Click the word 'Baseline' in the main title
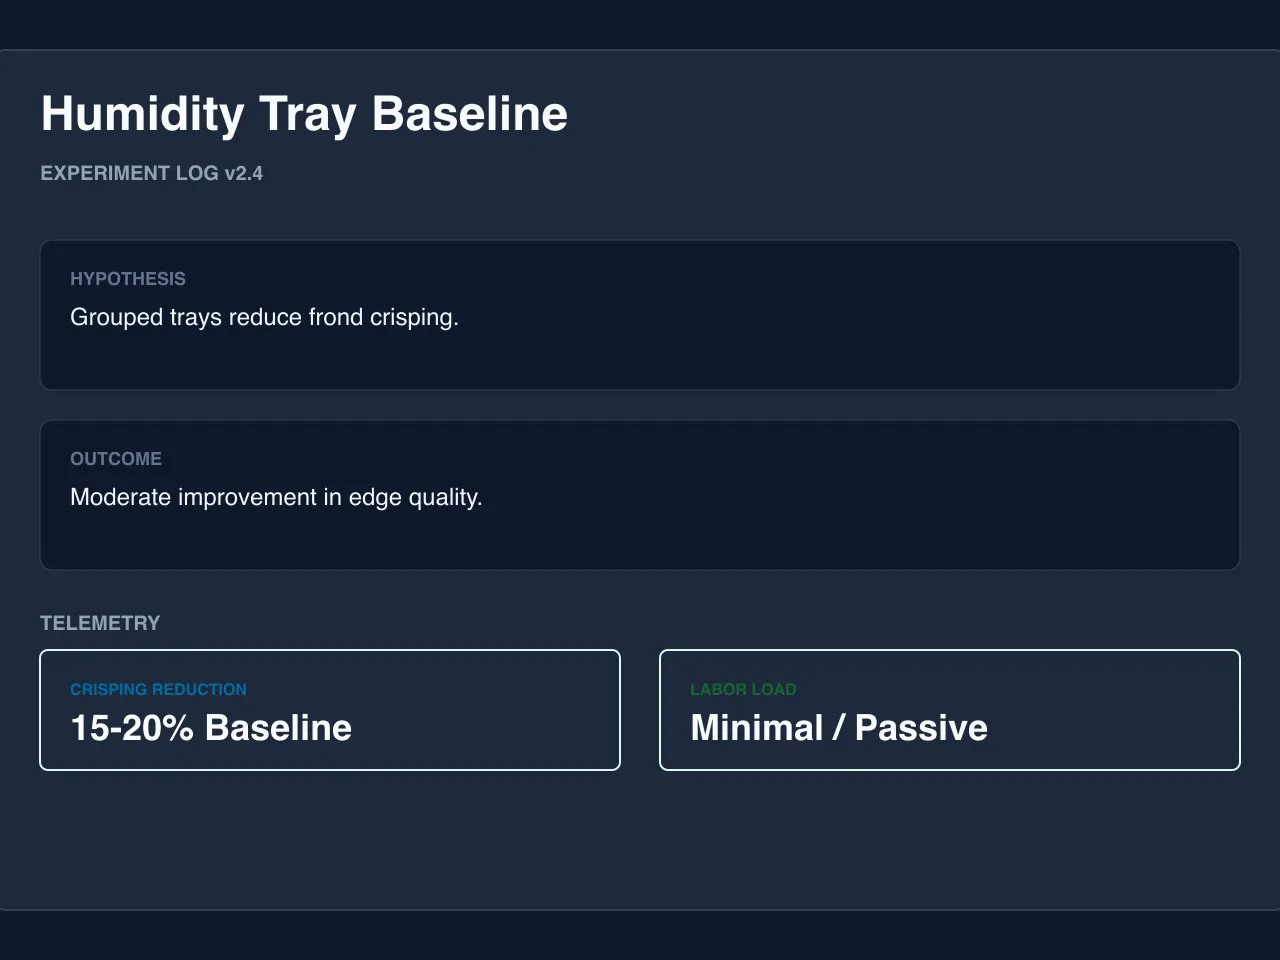The width and height of the screenshot is (1280, 960). pos(470,114)
